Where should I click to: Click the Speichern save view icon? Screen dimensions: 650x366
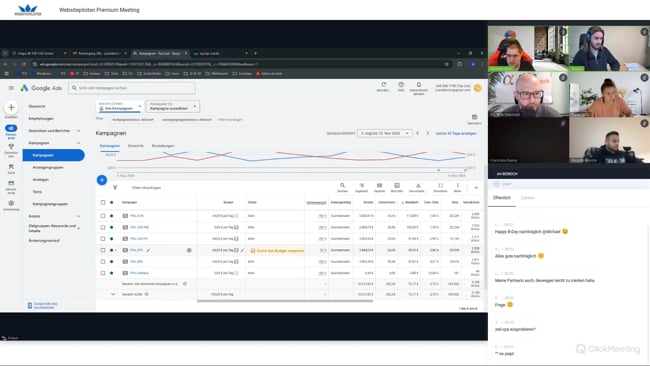click(475, 117)
